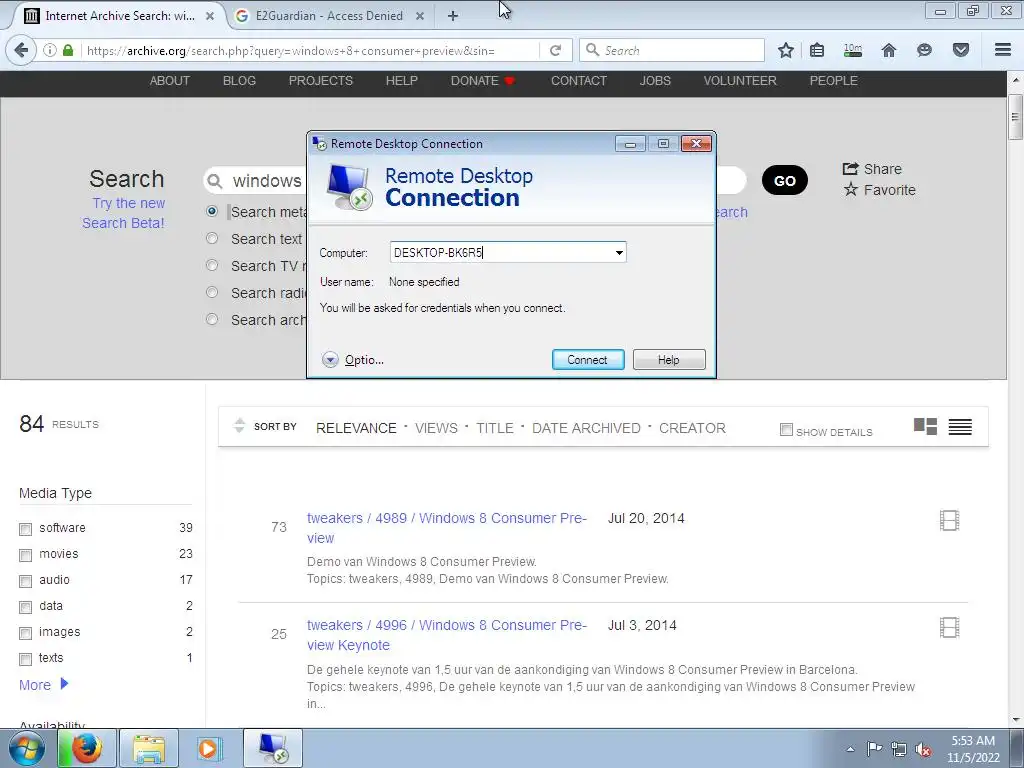The width and height of the screenshot is (1024, 768).
Task: Click the Firefox back arrow button
Action: coord(21,50)
